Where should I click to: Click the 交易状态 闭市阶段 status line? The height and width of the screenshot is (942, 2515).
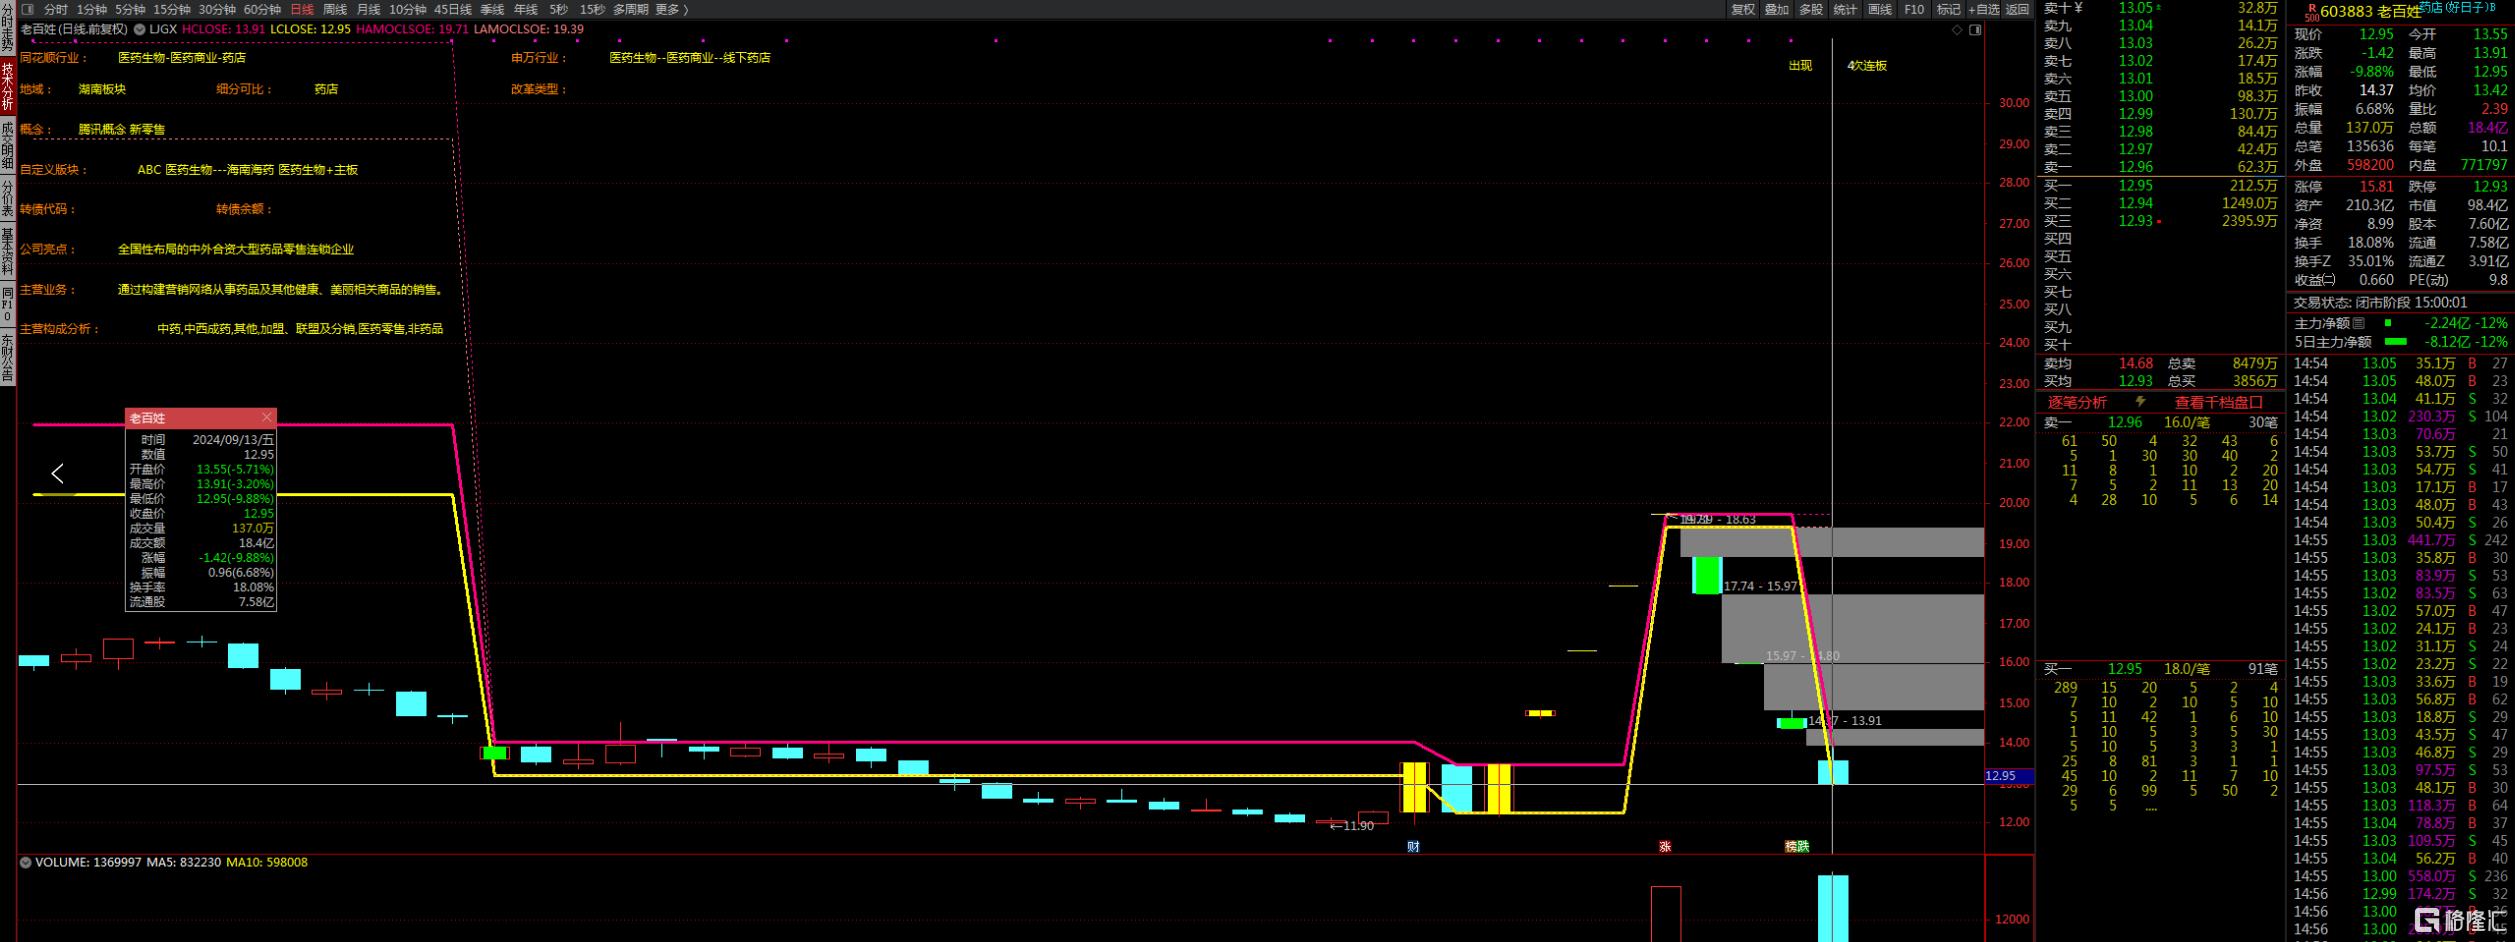[2380, 302]
